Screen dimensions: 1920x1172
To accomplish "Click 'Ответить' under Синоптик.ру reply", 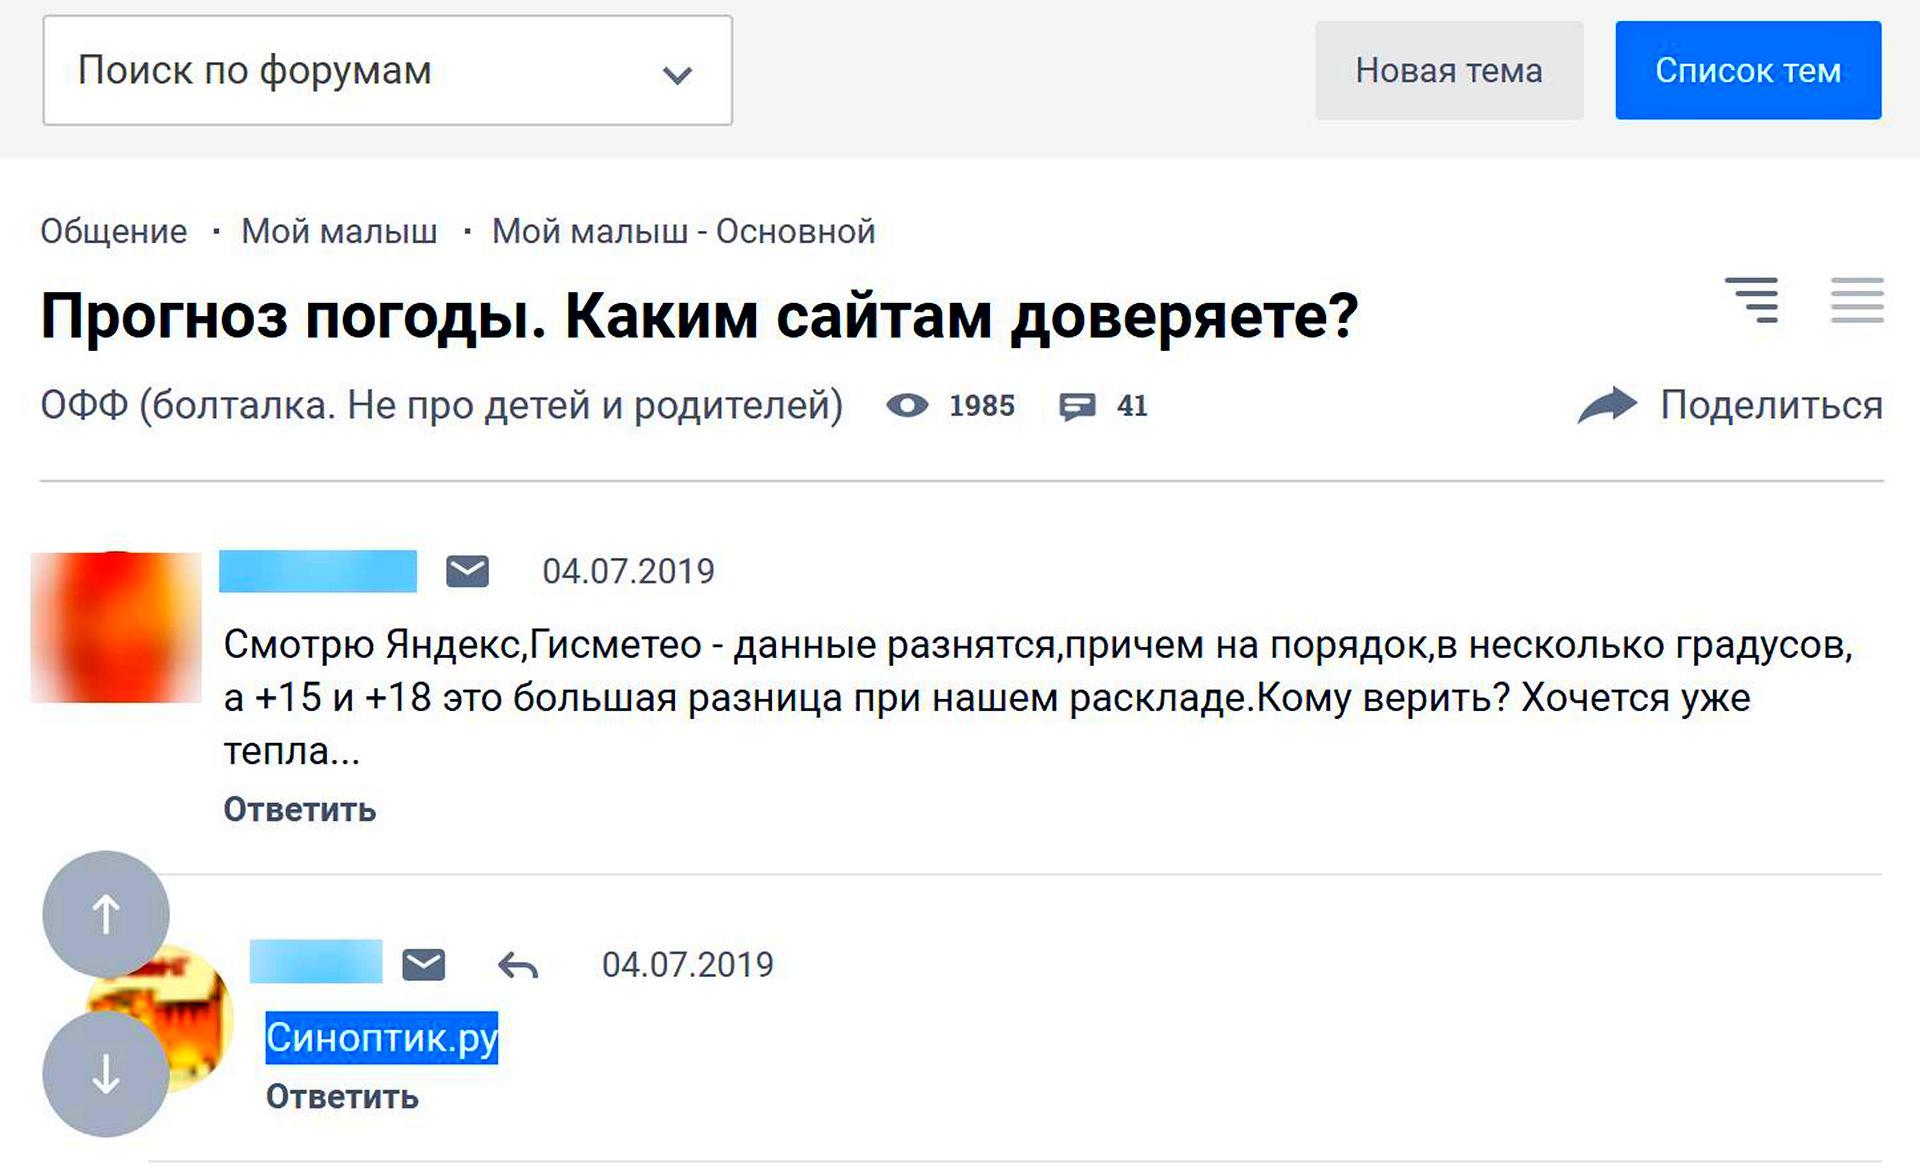I will (342, 1097).
